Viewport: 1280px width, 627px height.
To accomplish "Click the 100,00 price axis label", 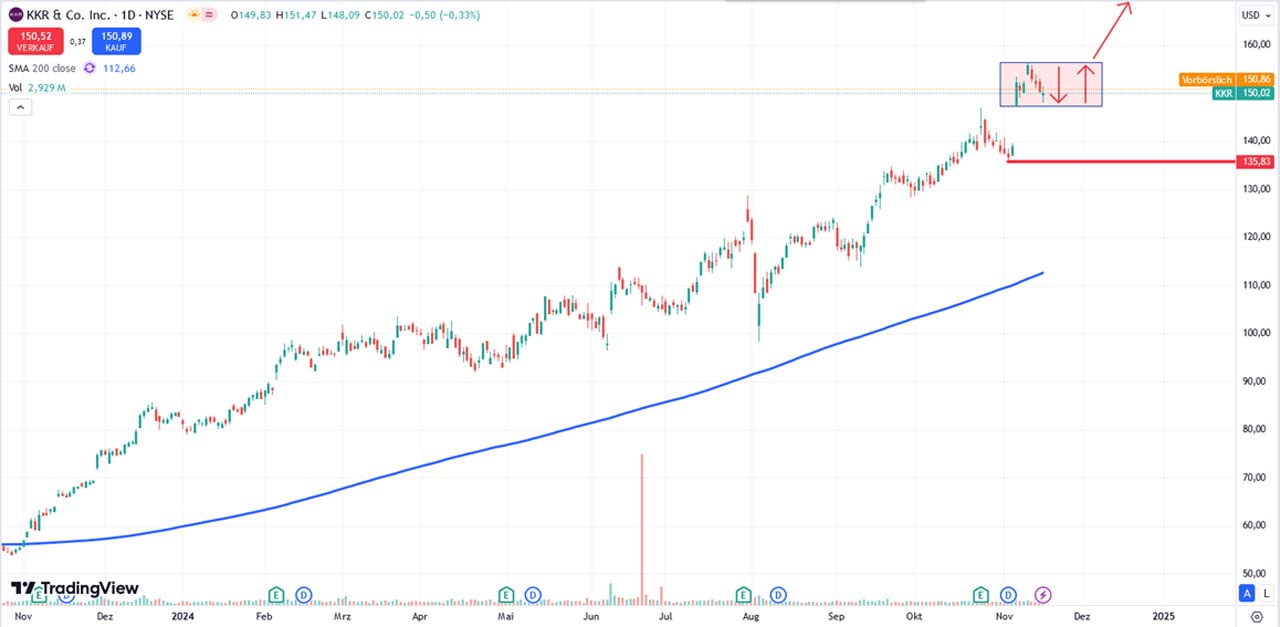I will tap(1256, 333).
